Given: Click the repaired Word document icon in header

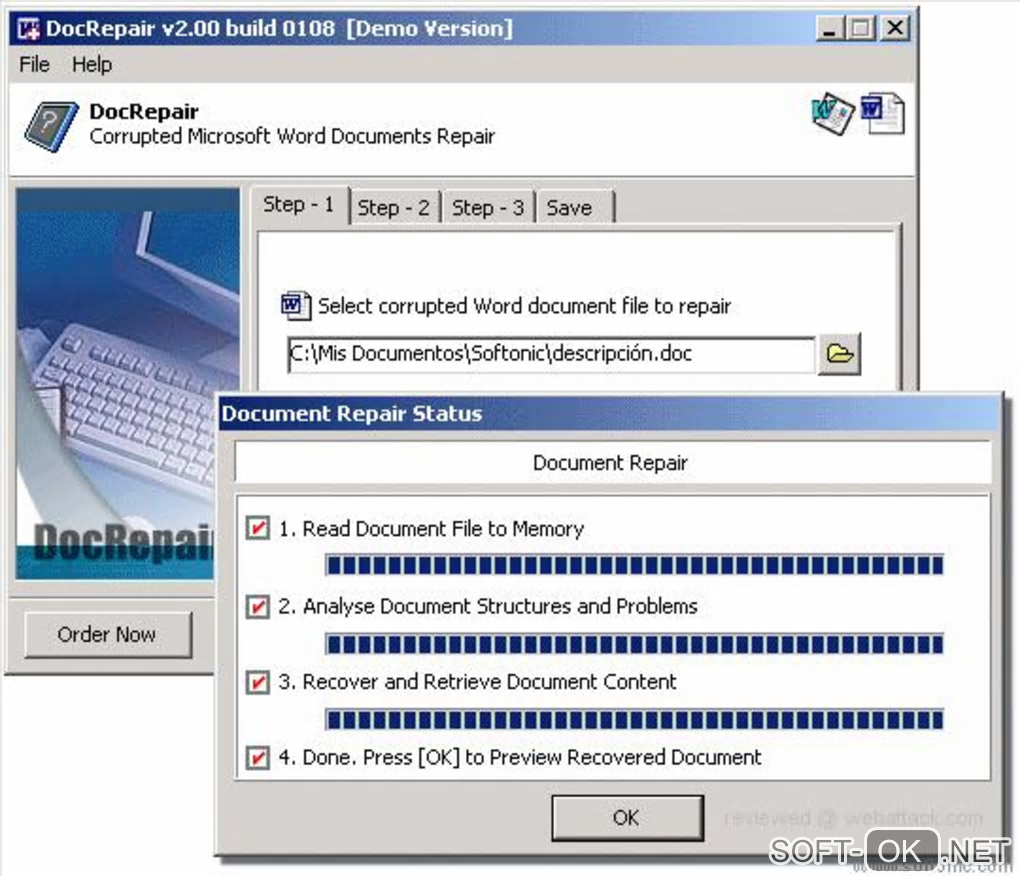Looking at the screenshot, I should click(x=882, y=114).
